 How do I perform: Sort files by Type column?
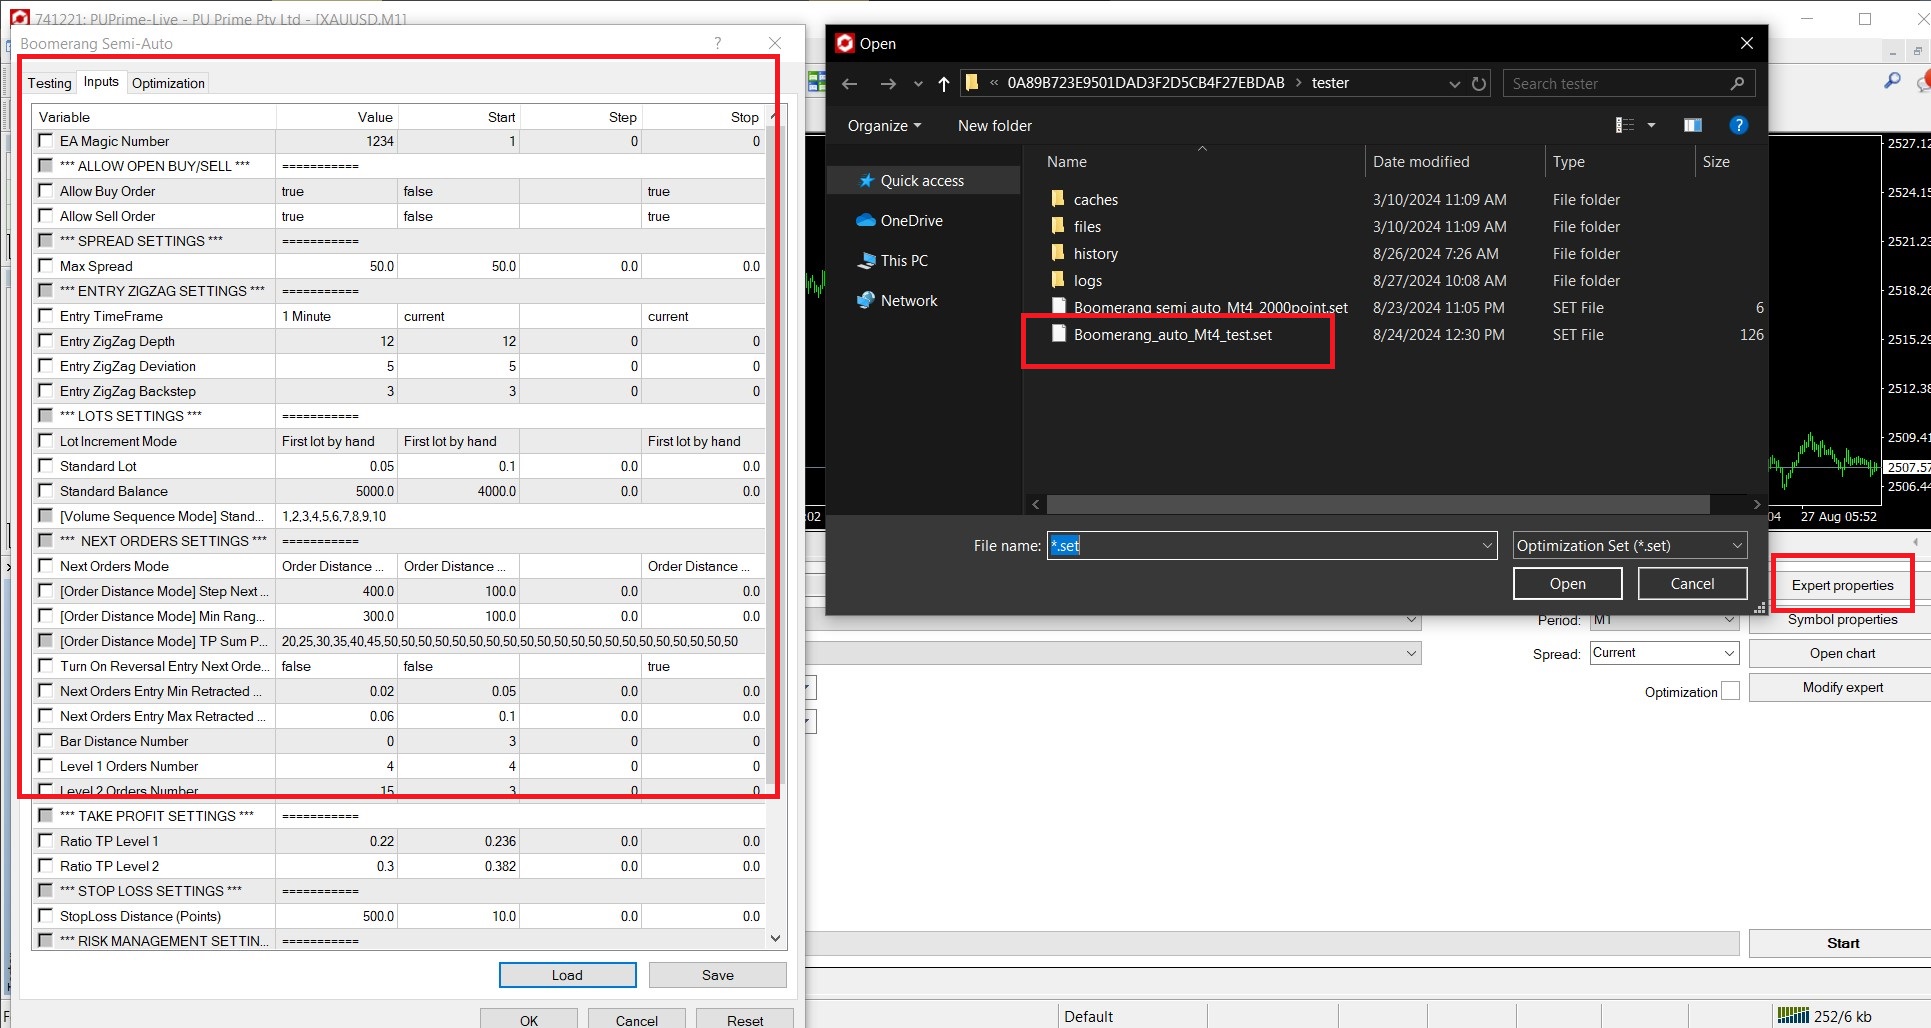click(1568, 162)
